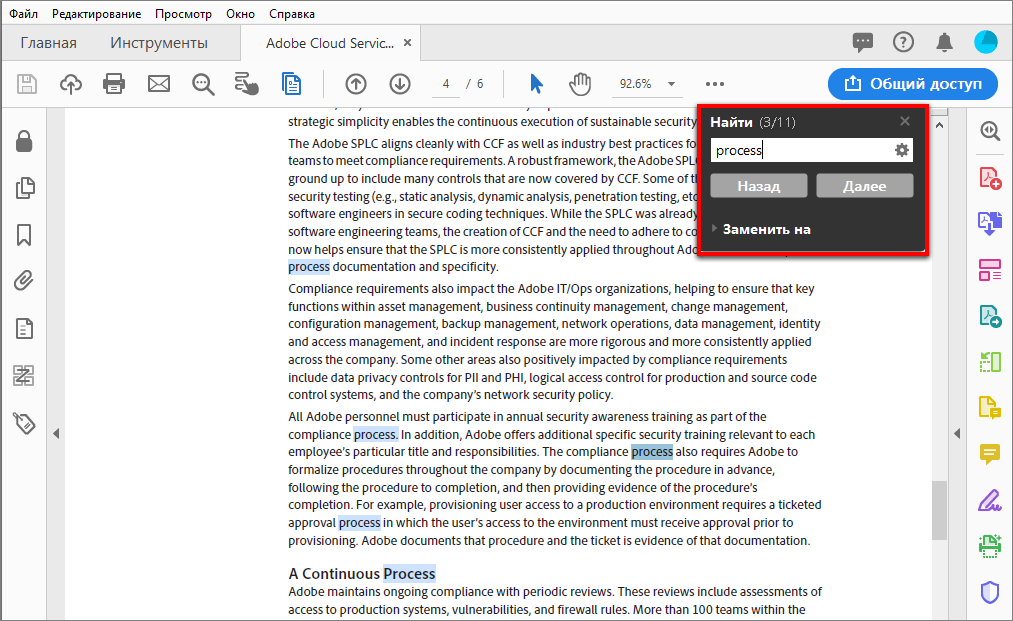The height and width of the screenshot is (621, 1013).
Task: Print the document with the printer icon
Action: [x=114, y=84]
